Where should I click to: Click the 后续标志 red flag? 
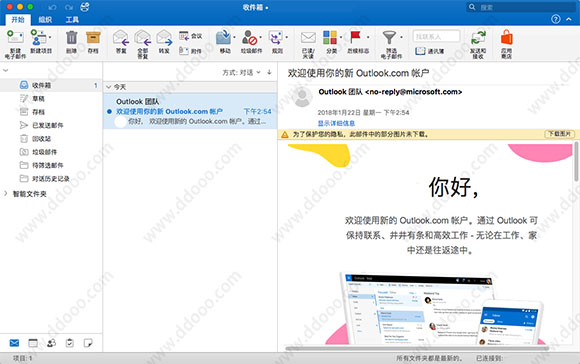point(355,37)
